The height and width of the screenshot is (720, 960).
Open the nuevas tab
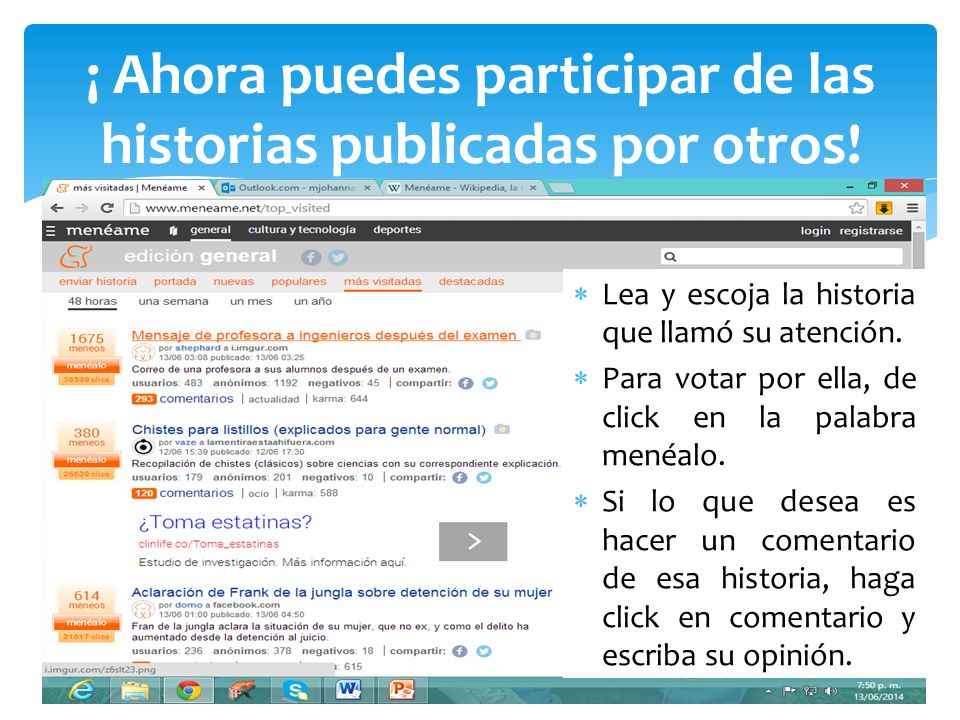[x=233, y=282]
